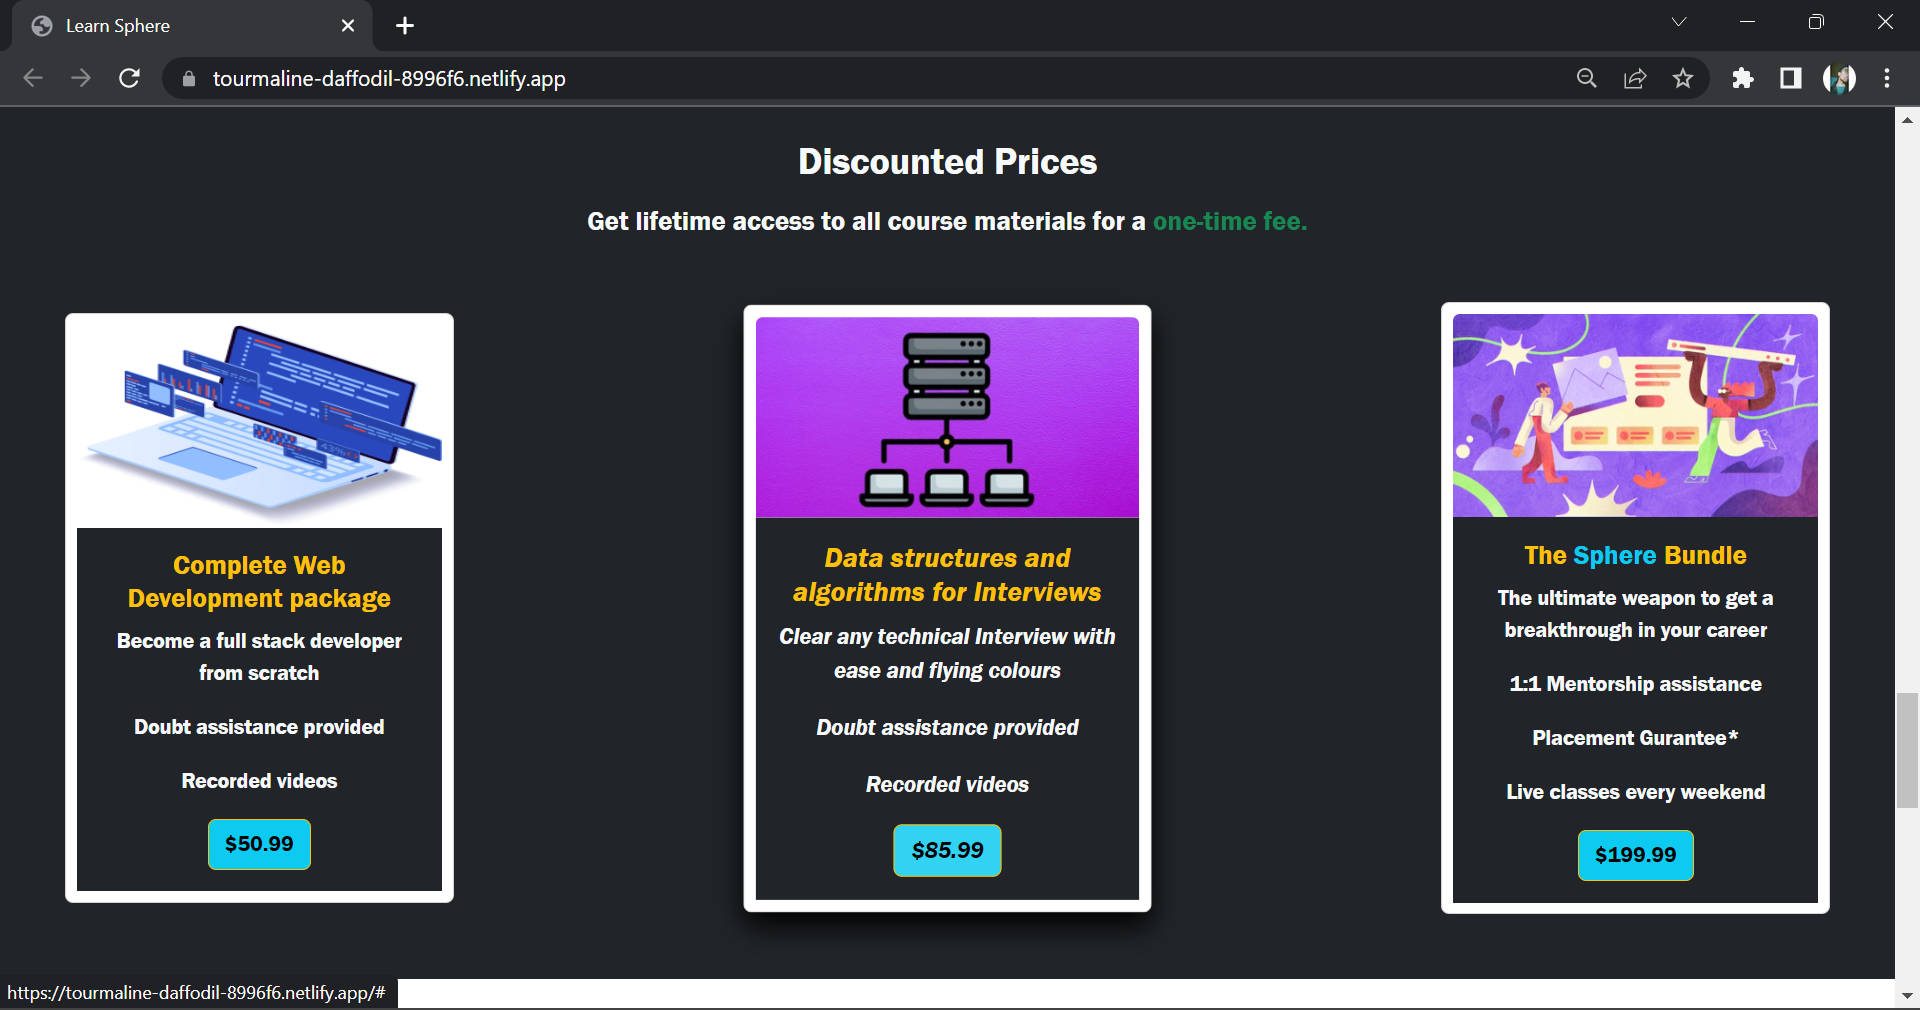Click inside the address bar URL field
1920x1010 pixels.
(700, 78)
